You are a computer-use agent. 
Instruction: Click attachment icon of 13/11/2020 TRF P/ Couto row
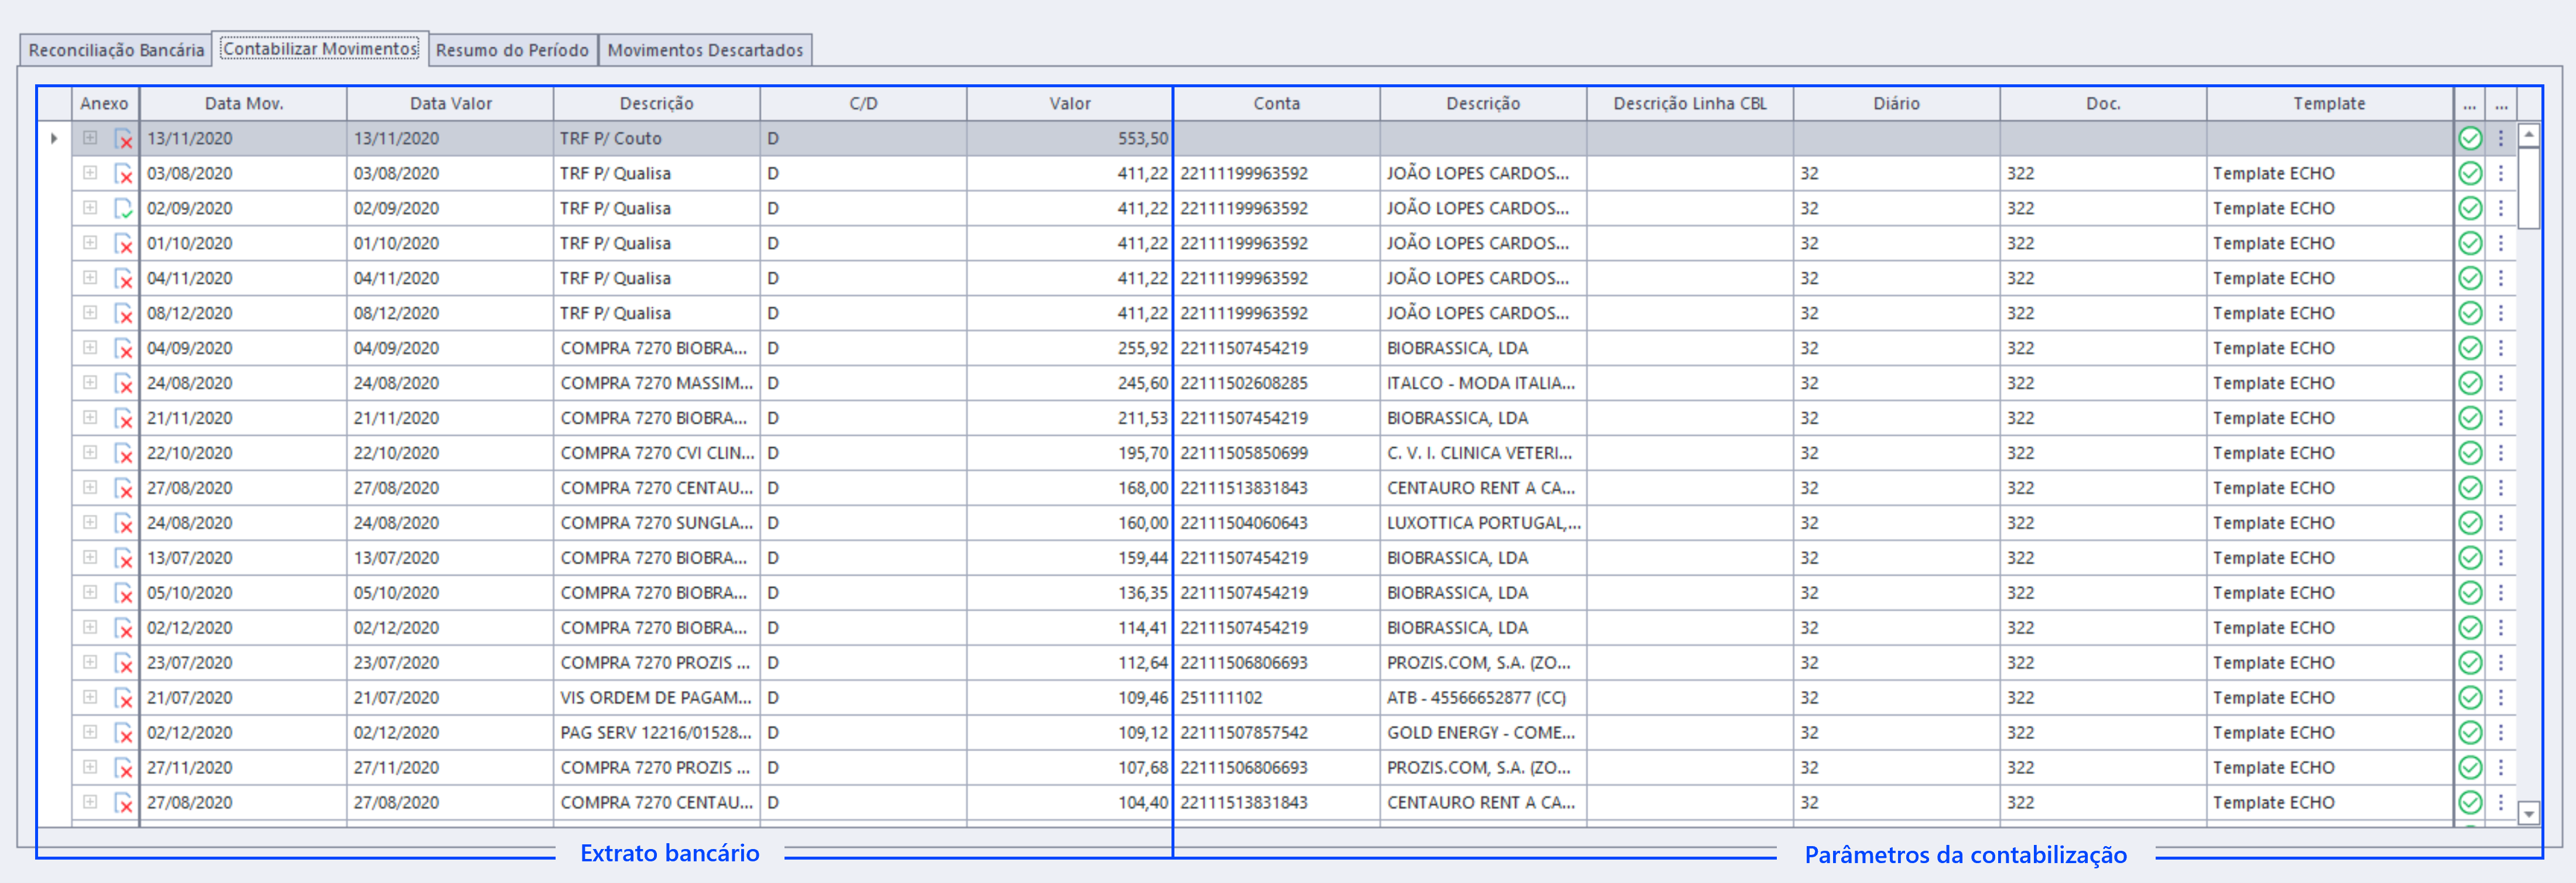pos(123,139)
